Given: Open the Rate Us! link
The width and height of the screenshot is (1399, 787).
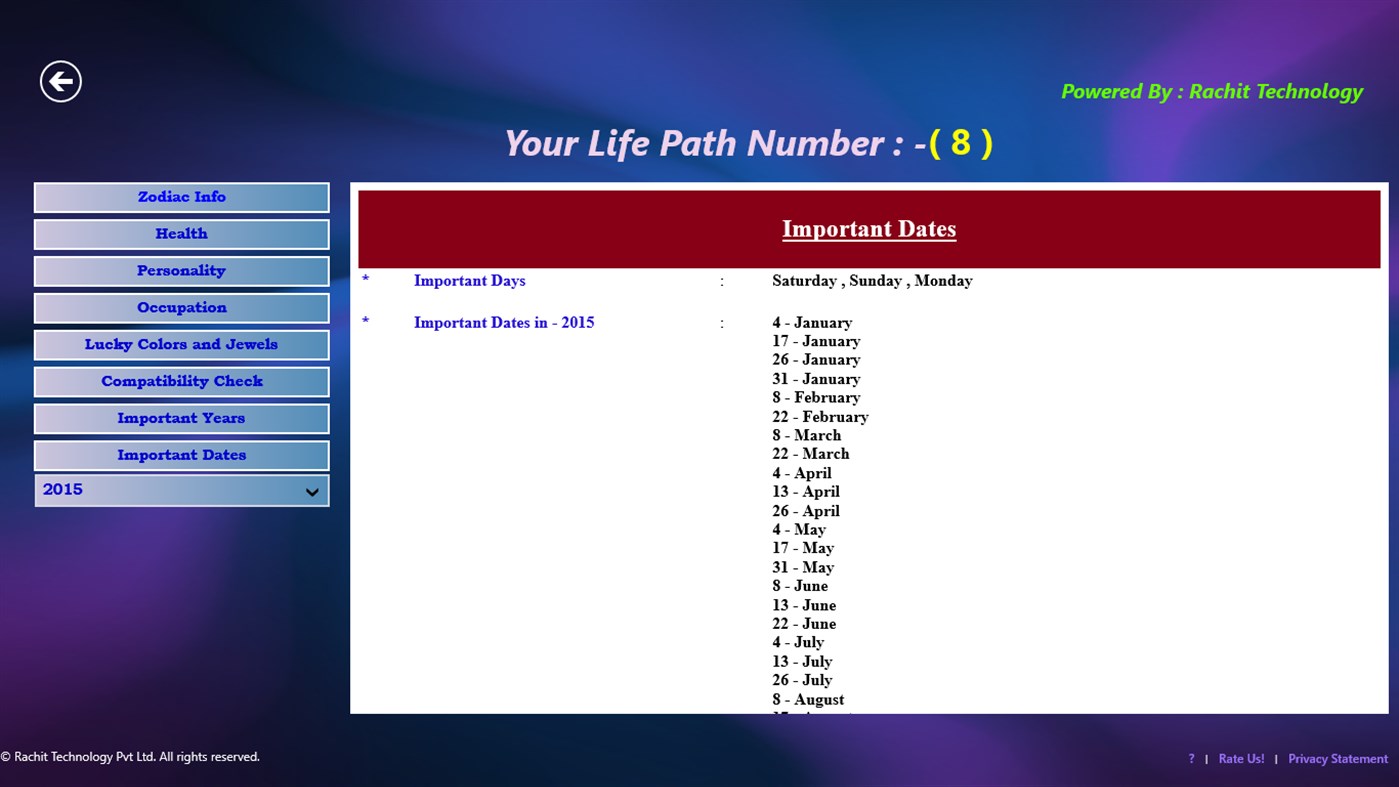Looking at the screenshot, I should (x=1241, y=758).
